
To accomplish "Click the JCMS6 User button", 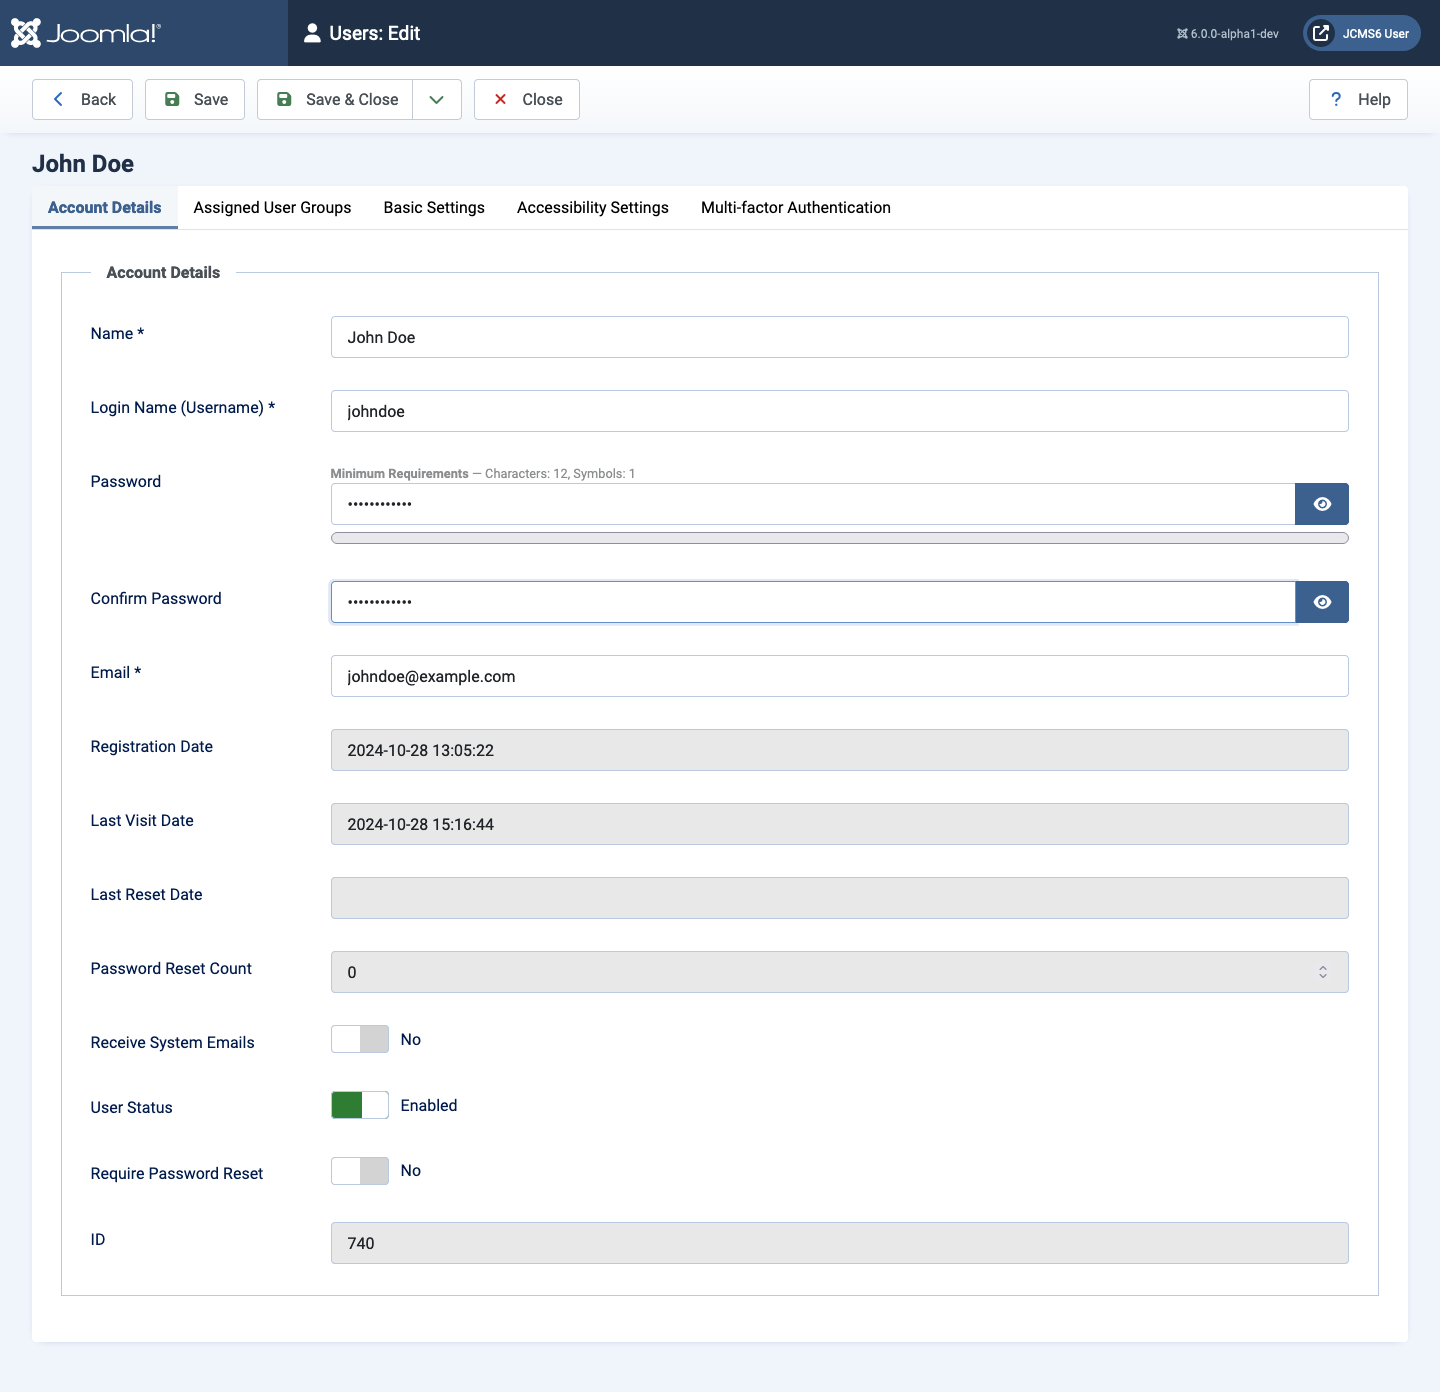I will (x=1362, y=32).
